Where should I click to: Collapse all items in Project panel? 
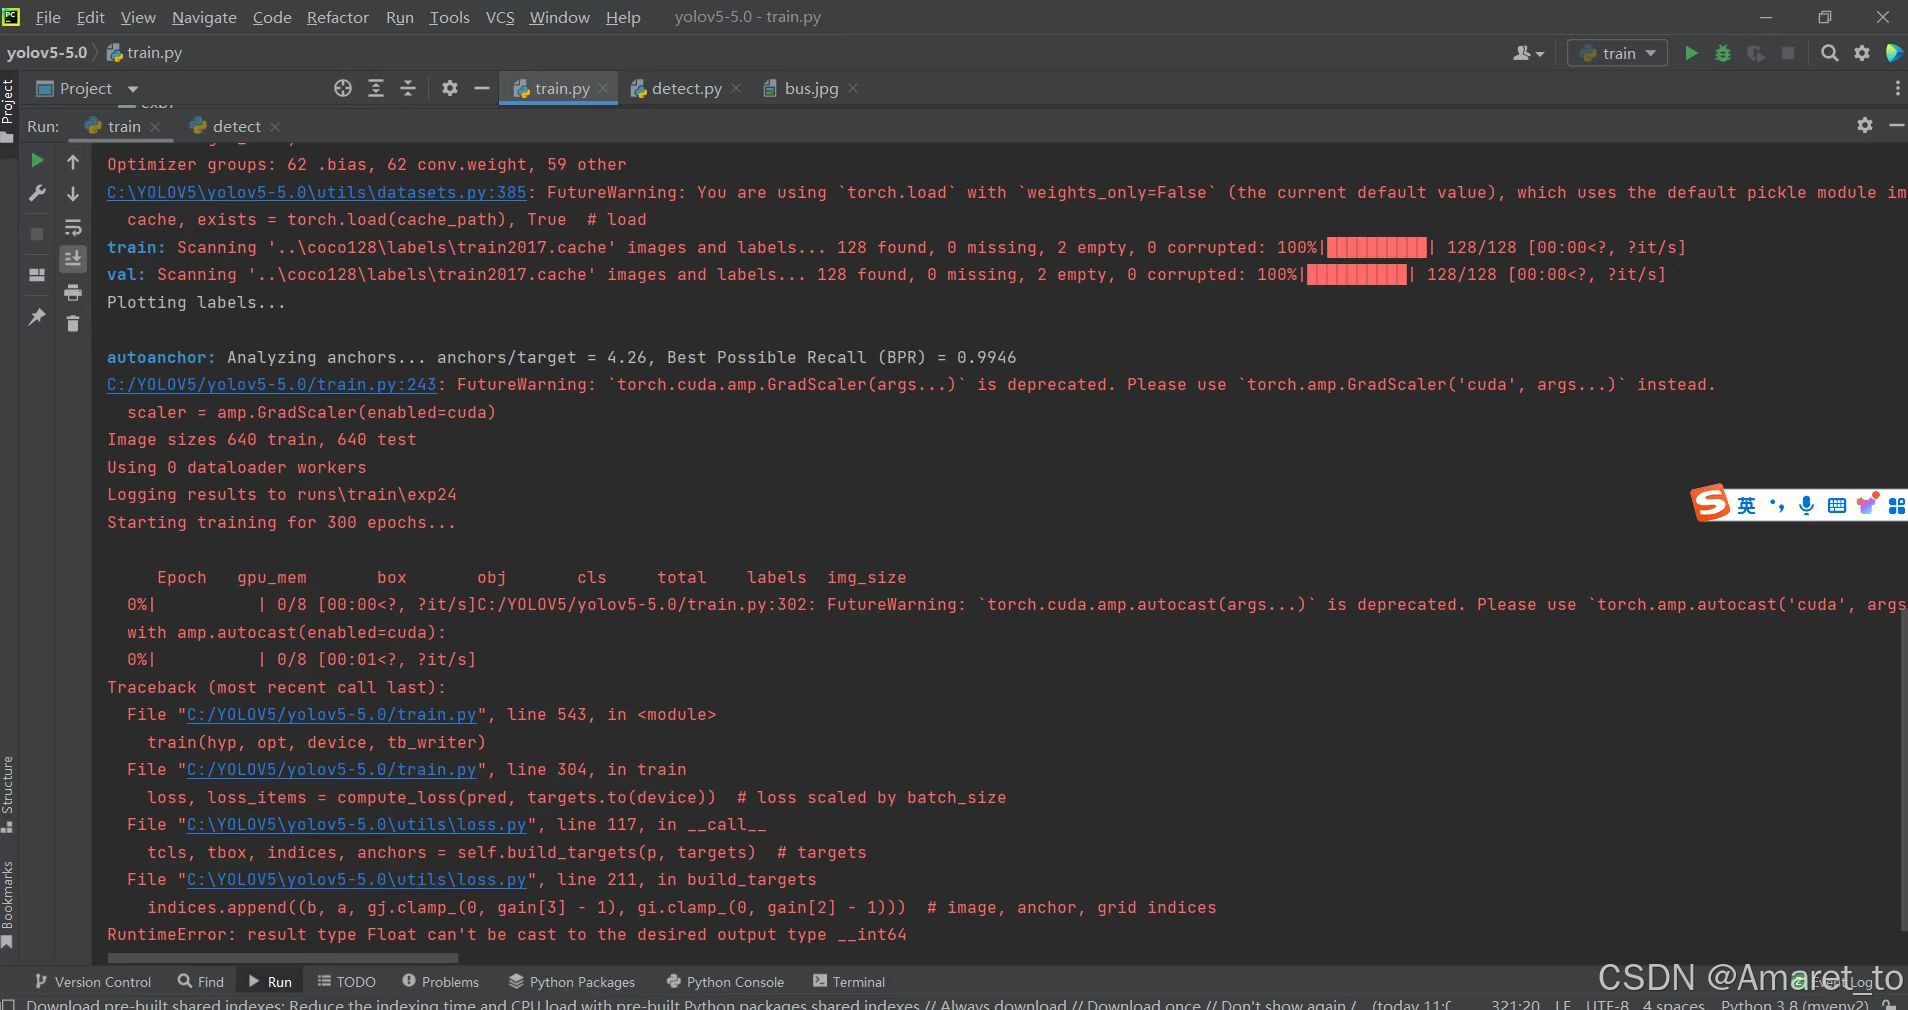coord(408,88)
